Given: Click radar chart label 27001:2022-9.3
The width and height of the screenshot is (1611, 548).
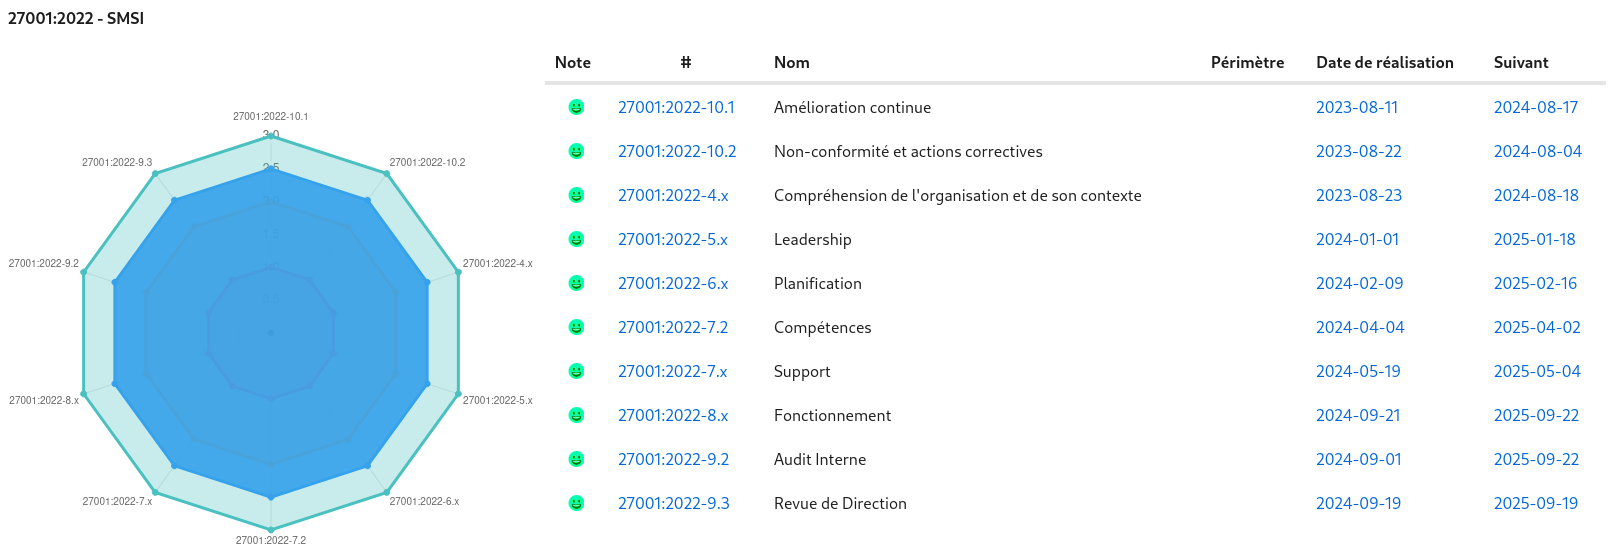Looking at the screenshot, I should (x=117, y=162).
